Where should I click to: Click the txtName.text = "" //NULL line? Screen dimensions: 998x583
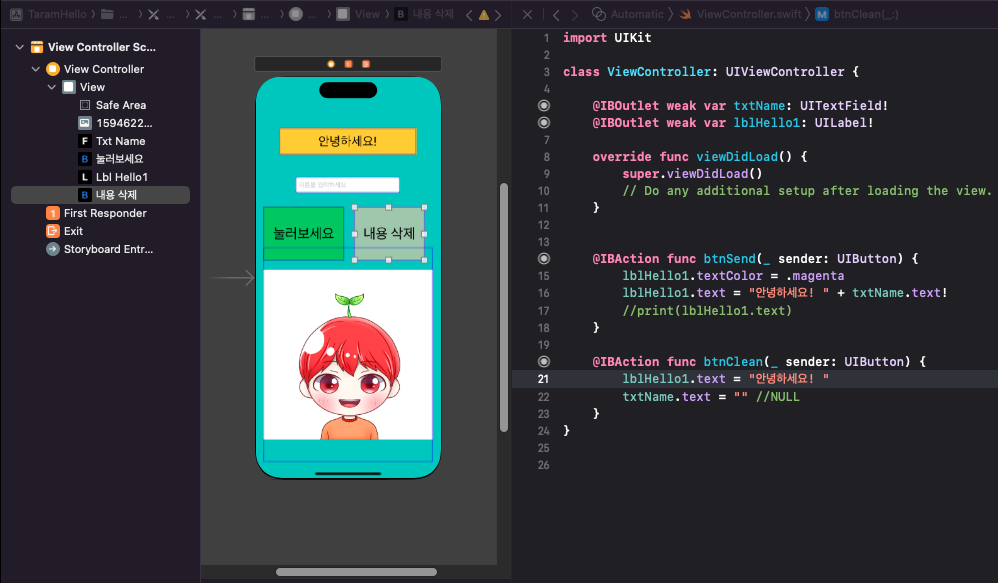710,397
